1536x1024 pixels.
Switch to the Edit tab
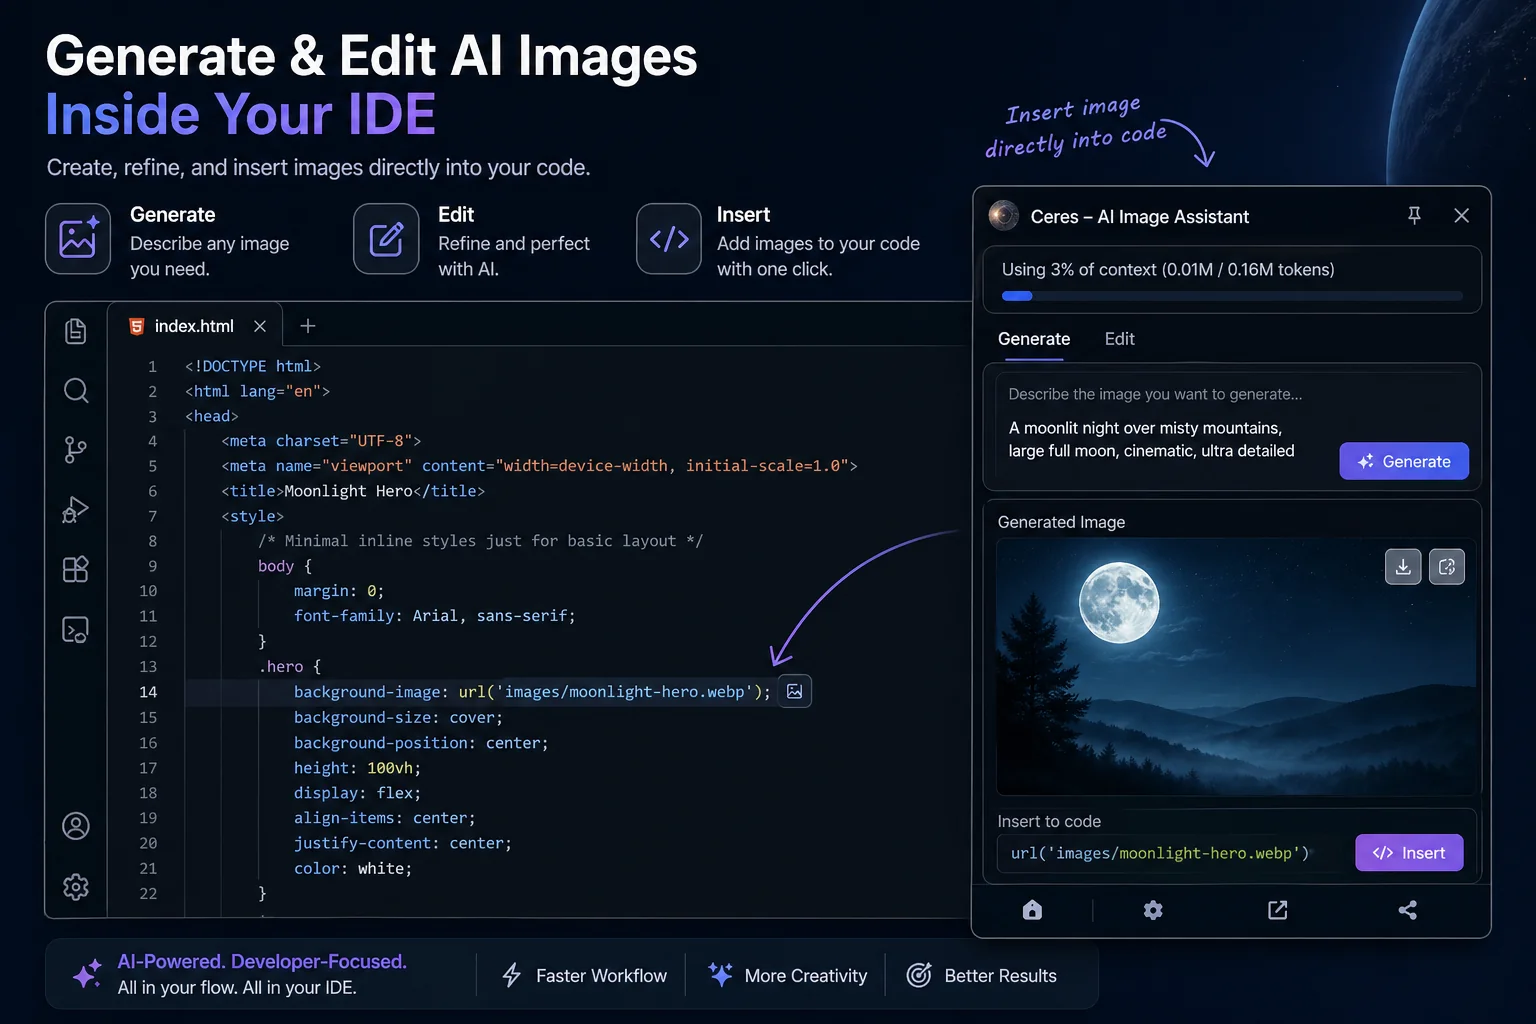[x=1119, y=339]
